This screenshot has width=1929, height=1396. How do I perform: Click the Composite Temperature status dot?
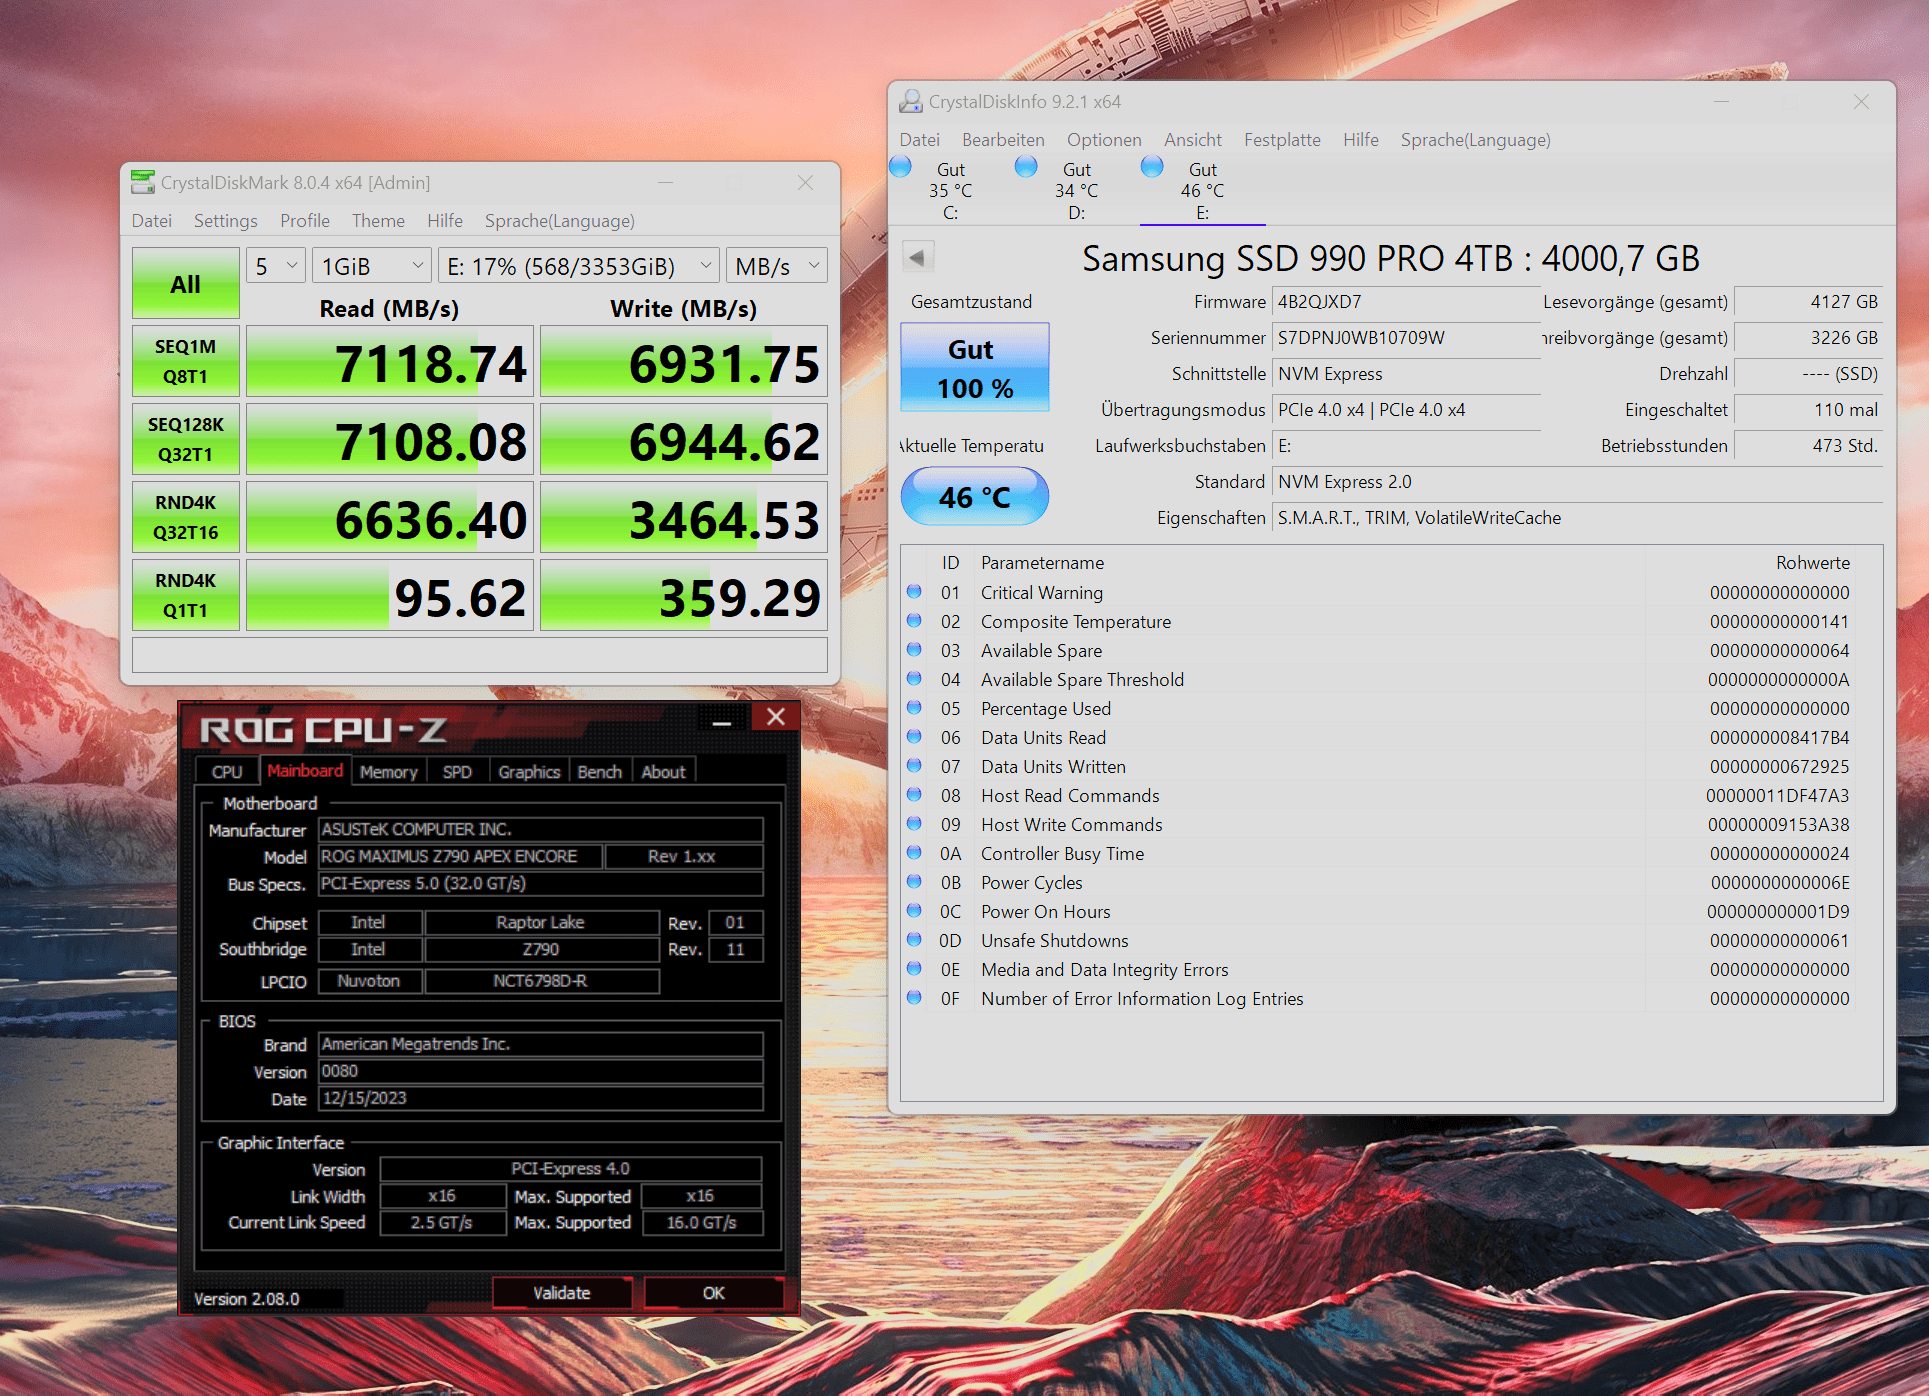(914, 620)
